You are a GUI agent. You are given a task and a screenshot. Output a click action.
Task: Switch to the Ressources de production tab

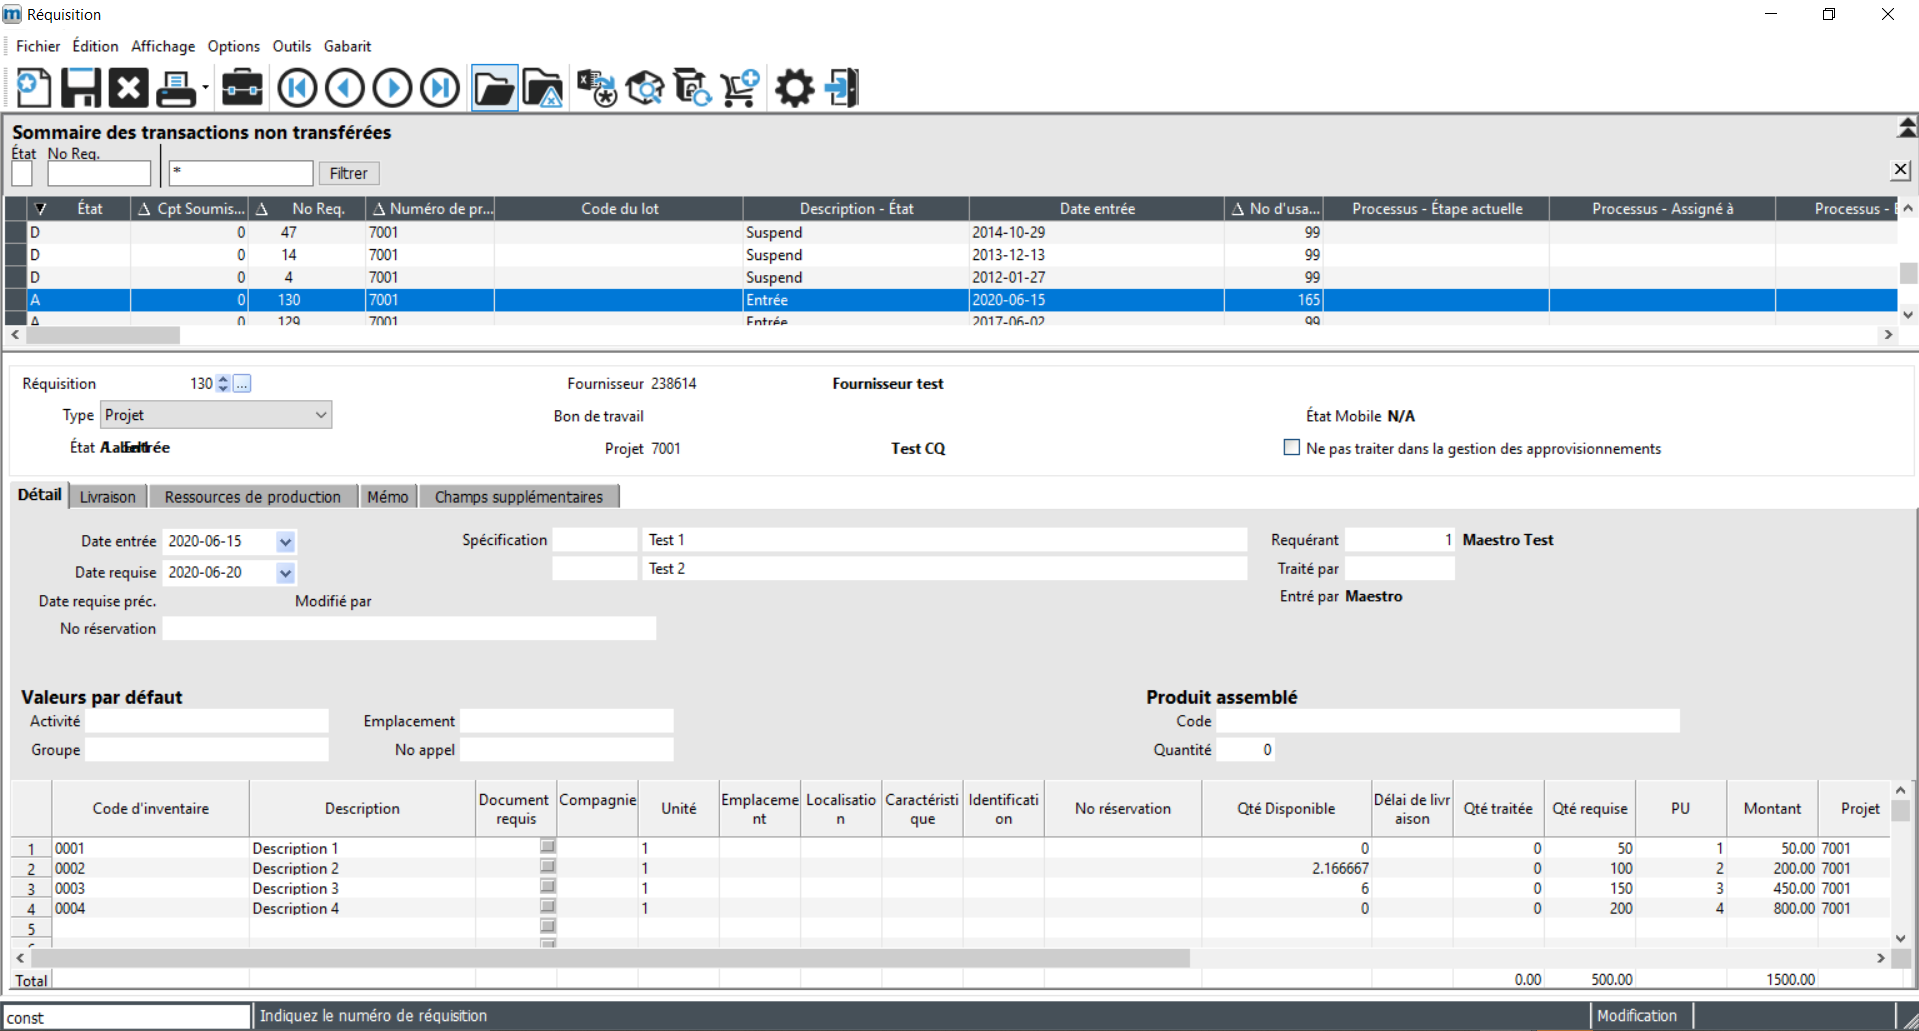(x=252, y=497)
